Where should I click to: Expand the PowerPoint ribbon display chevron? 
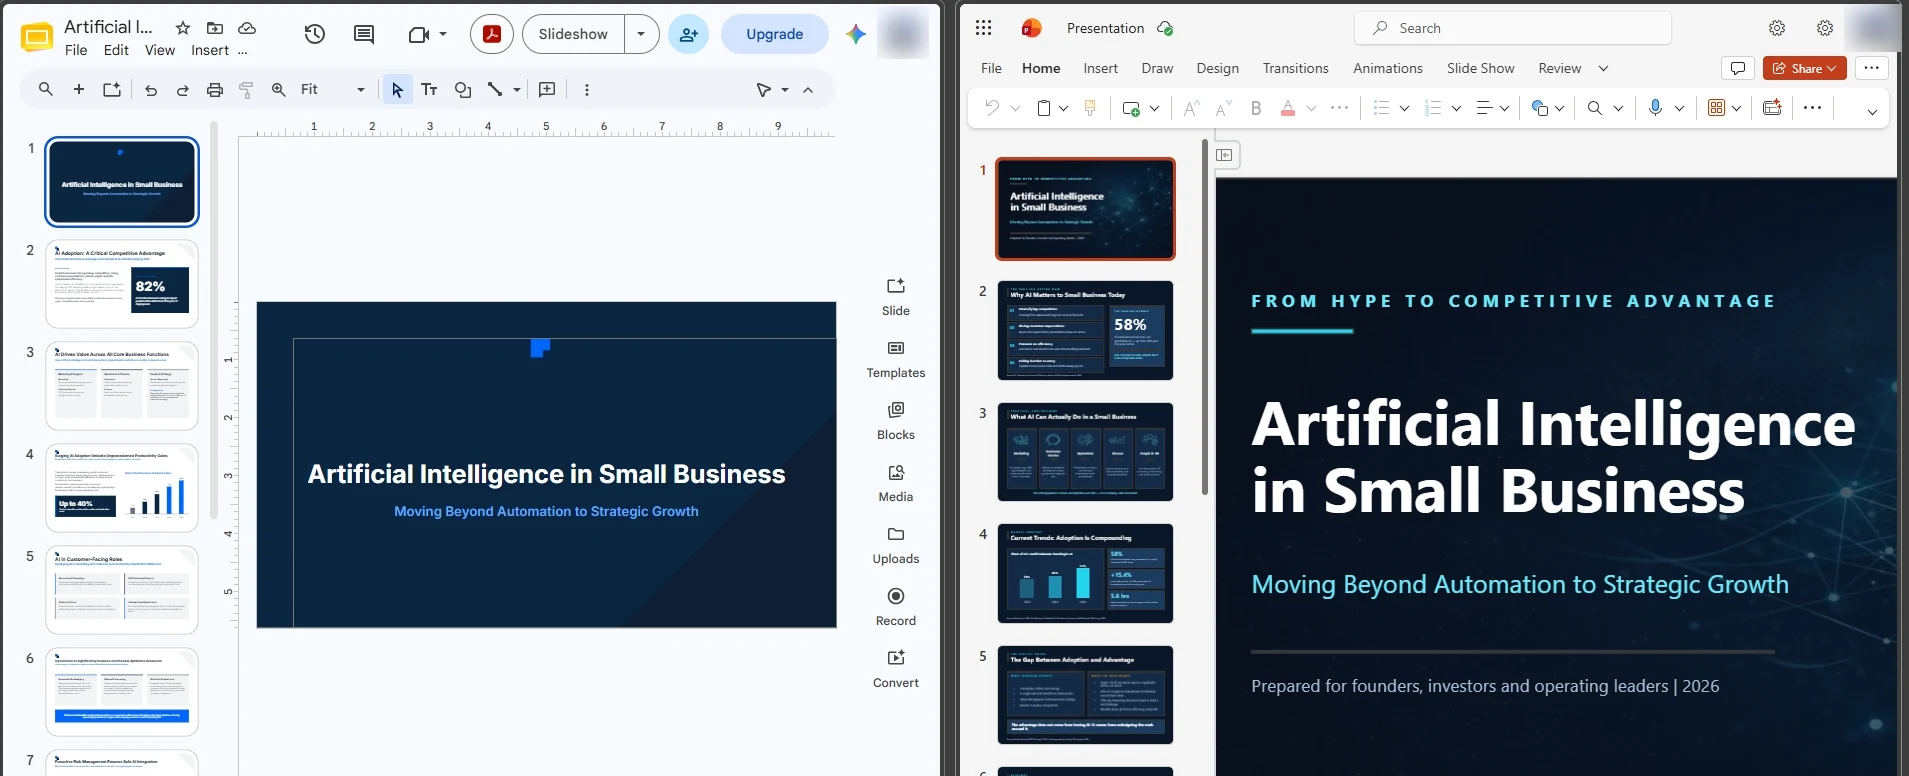click(x=1872, y=112)
